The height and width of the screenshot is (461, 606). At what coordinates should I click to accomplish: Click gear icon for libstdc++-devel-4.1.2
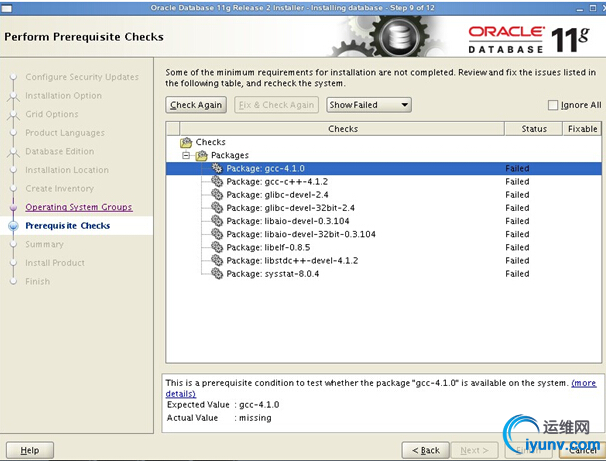tap(217, 260)
